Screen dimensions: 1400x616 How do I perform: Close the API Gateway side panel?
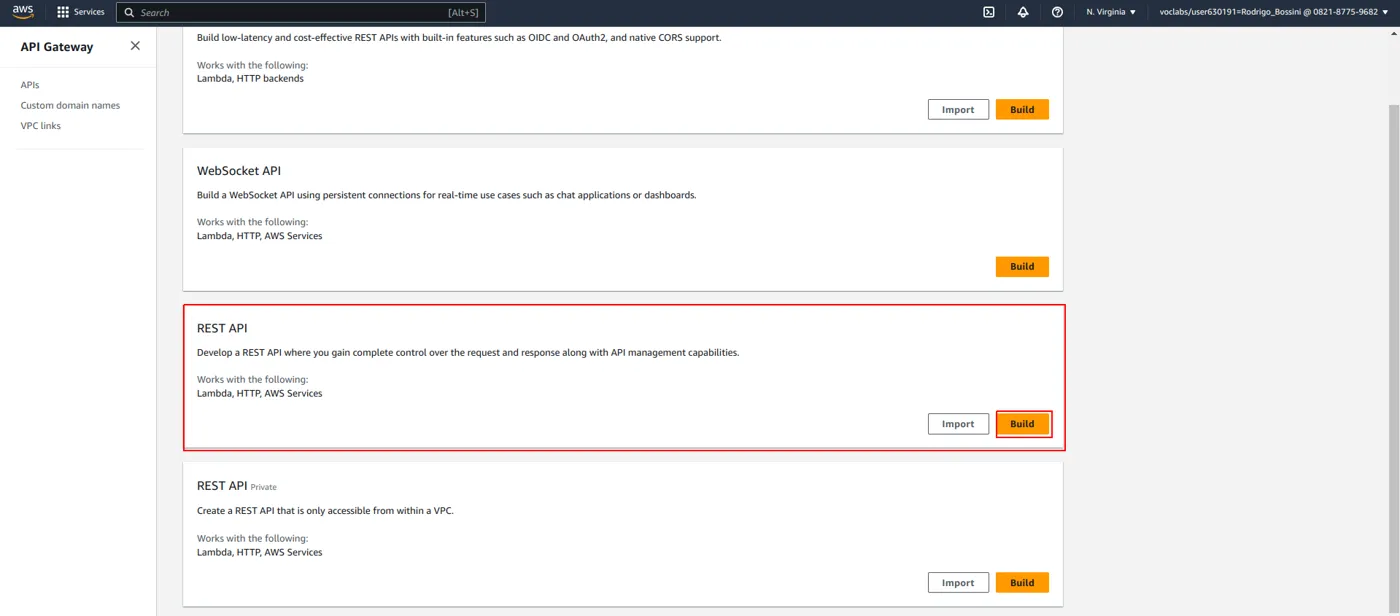pyautogui.click(x=135, y=46)
